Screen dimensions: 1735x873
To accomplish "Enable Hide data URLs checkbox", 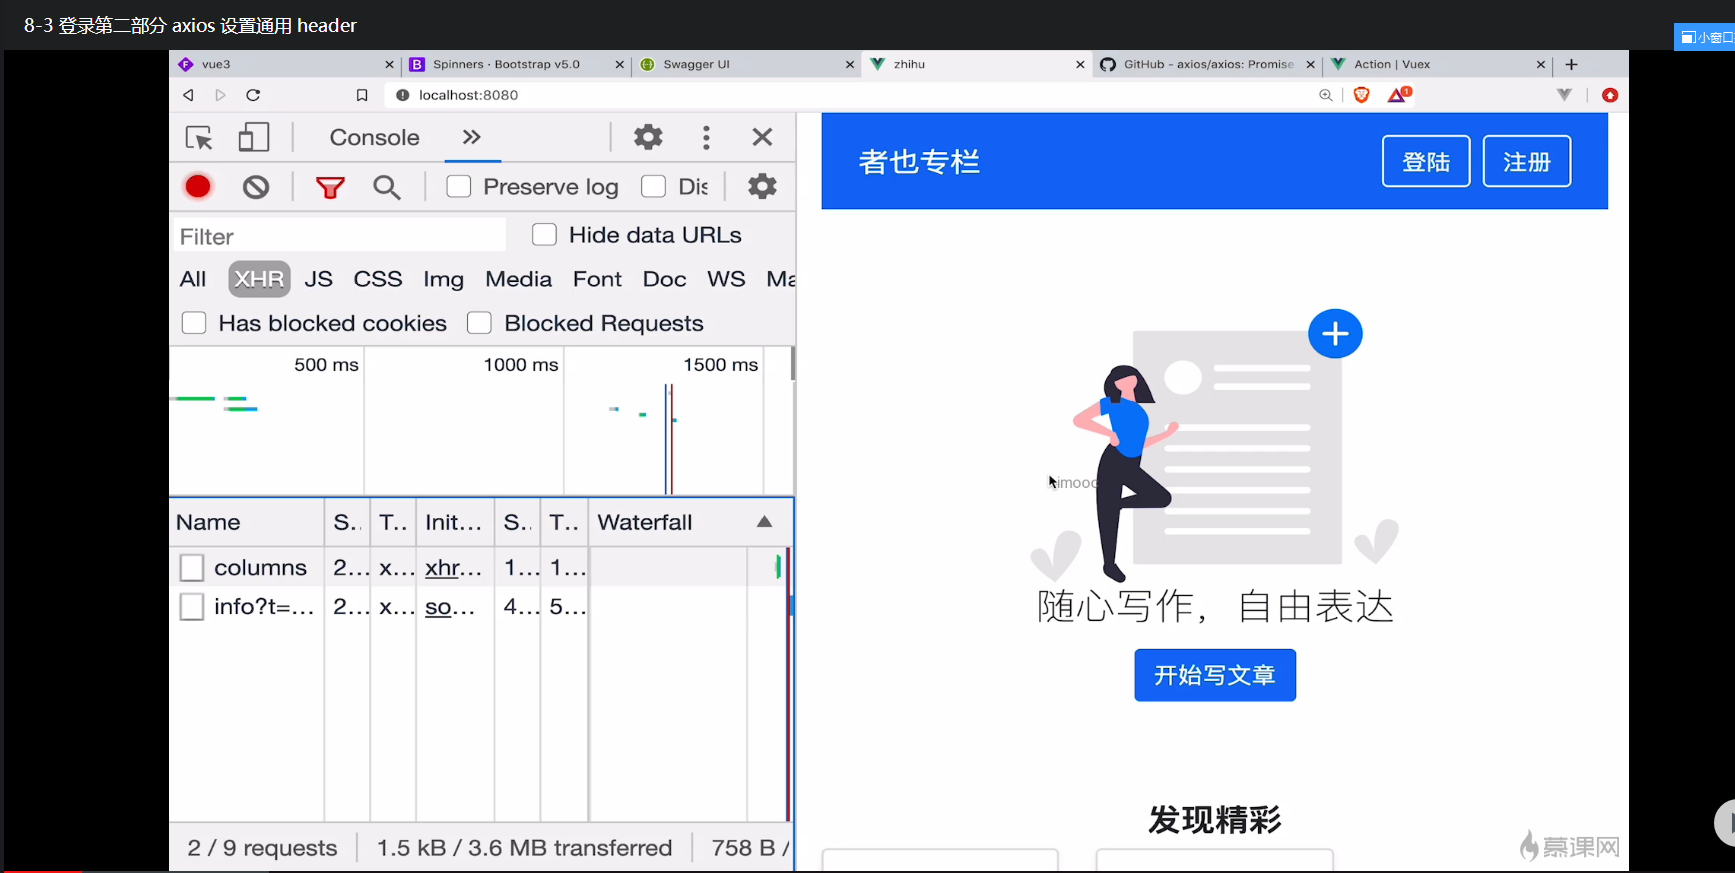I will pos(544,235).
